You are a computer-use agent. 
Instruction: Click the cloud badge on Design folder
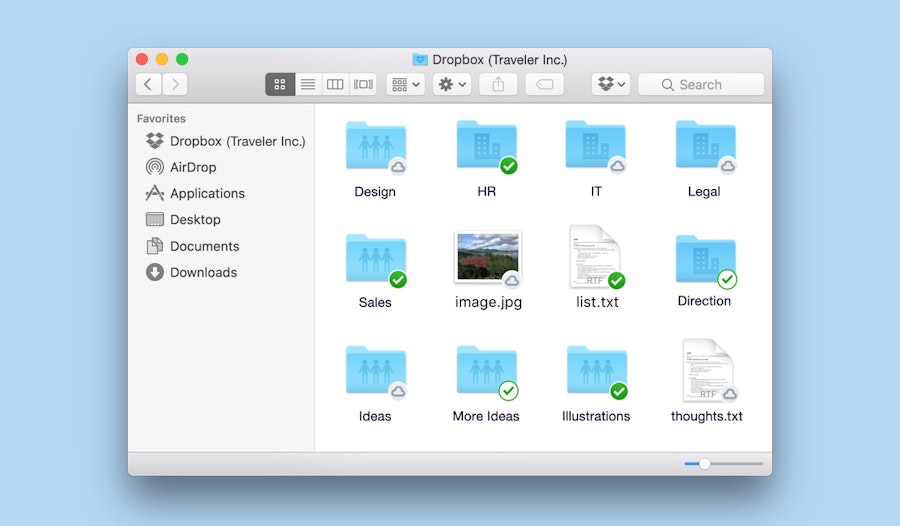tap(398, 167)
